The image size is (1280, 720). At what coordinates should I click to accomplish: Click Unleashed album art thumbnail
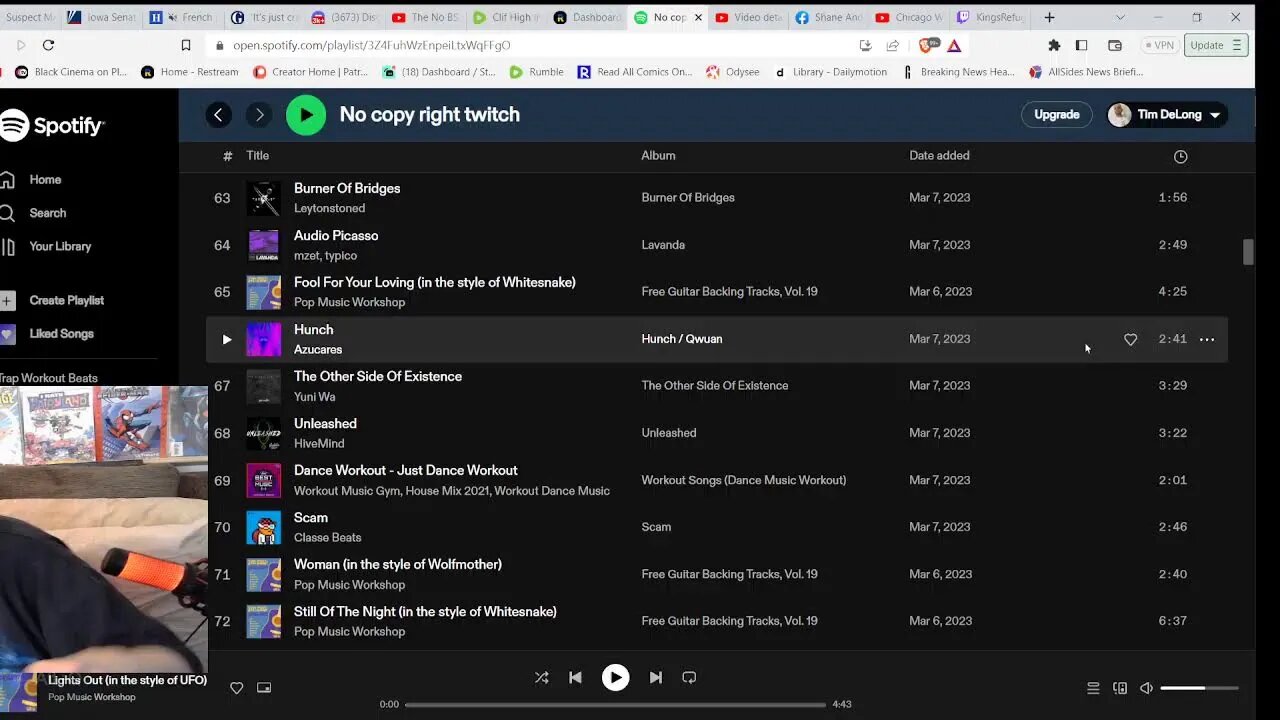tap(263, 433)
